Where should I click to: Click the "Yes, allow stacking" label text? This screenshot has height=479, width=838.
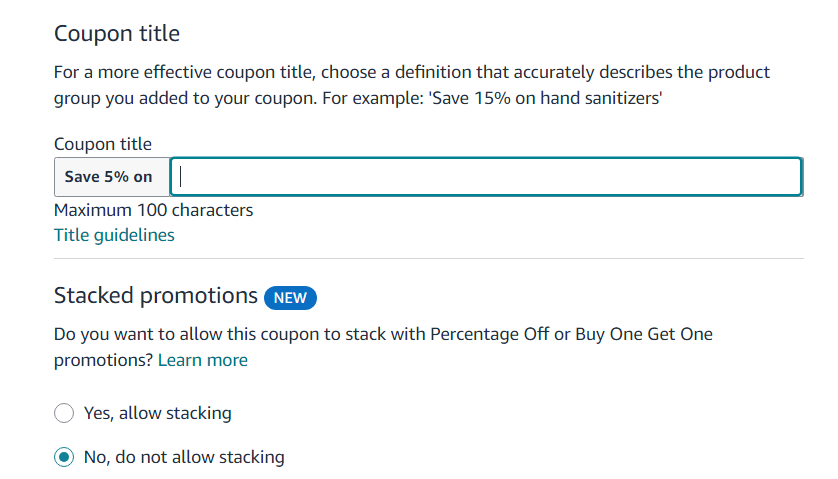point(158,413)
